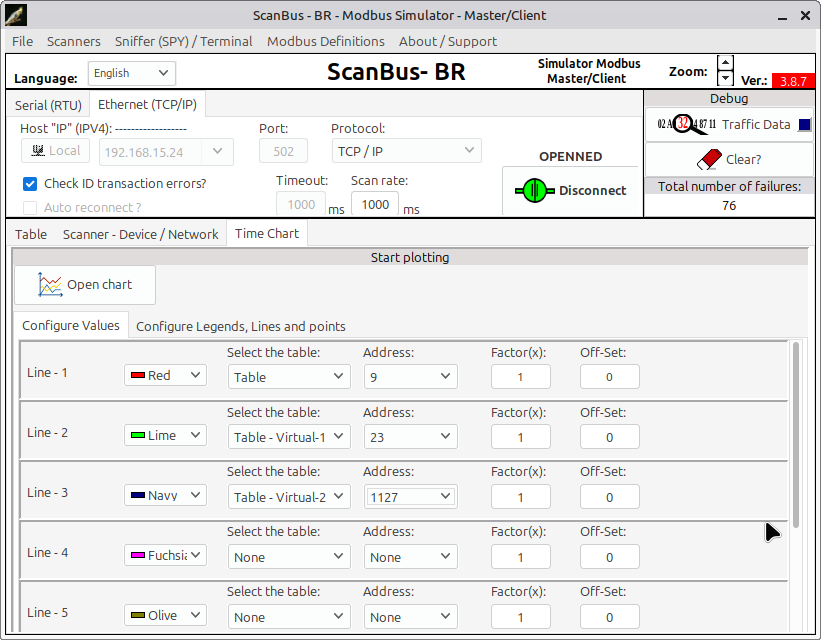Open the Modbus Definitions menu
821x640 pixels.
(325, 41)
